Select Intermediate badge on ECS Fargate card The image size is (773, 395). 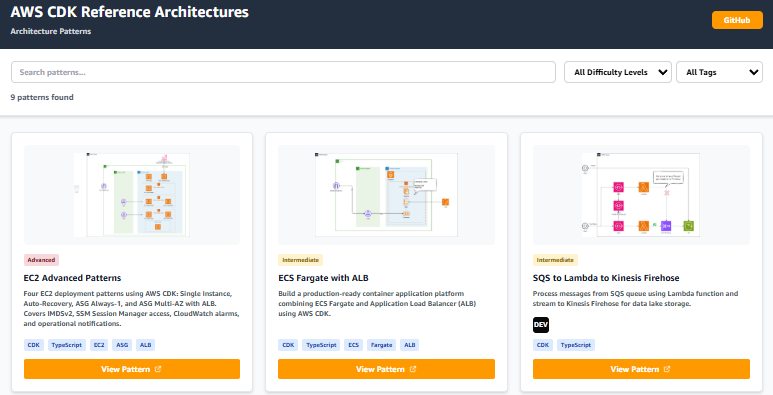pos(300,260)
